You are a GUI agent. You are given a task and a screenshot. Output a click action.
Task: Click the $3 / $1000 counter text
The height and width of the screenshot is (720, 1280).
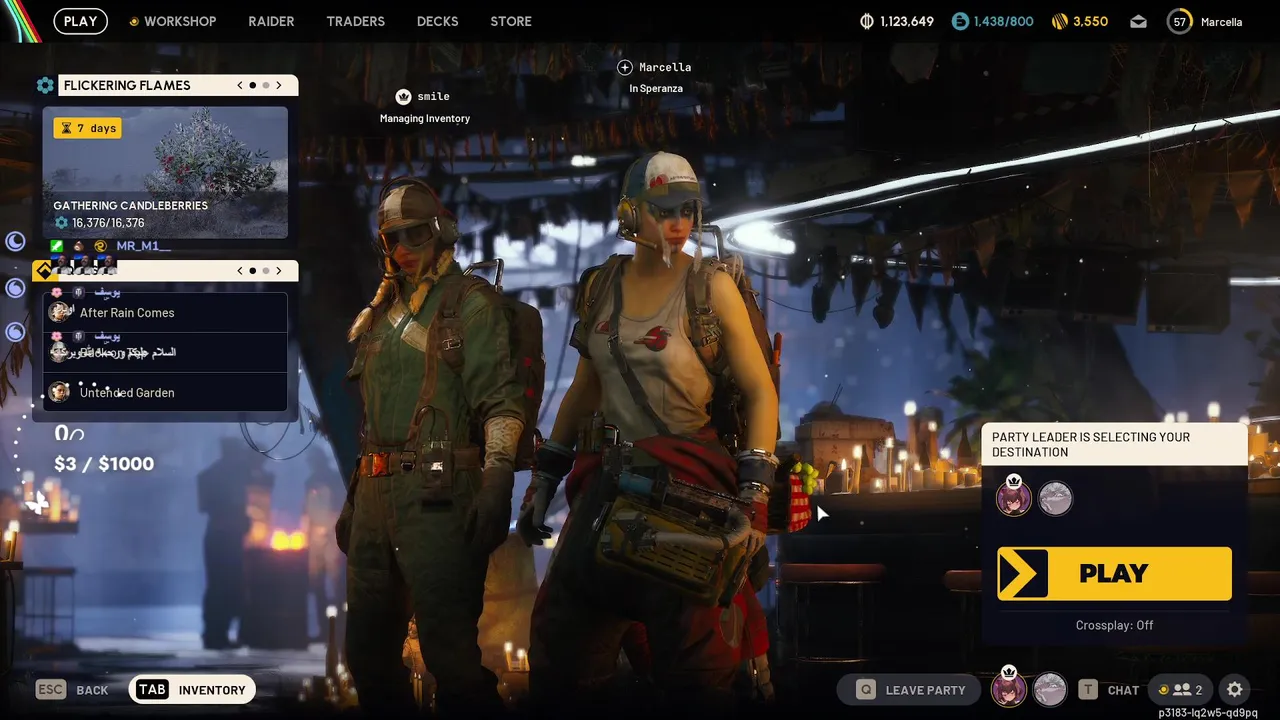(x=104, y=464)
